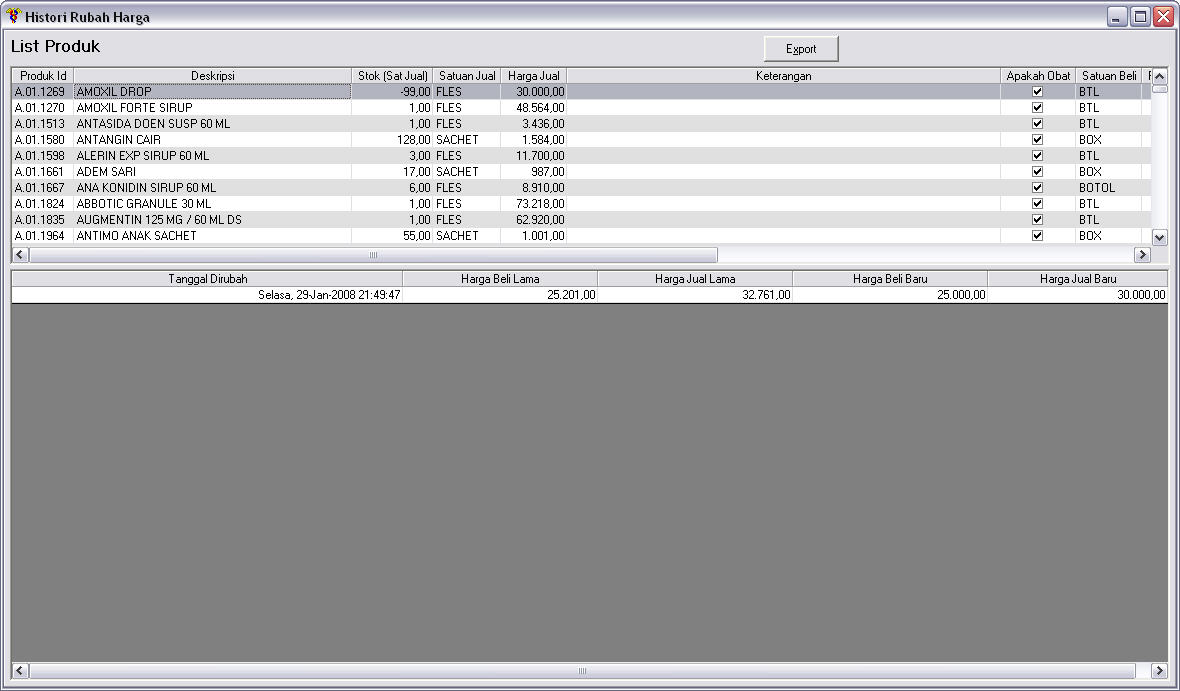This screenshot has width=1180, height=691.
Task: Click the date Selasa, 29-Jan-2008 21:49:47 cell
Action: point(208,295)
